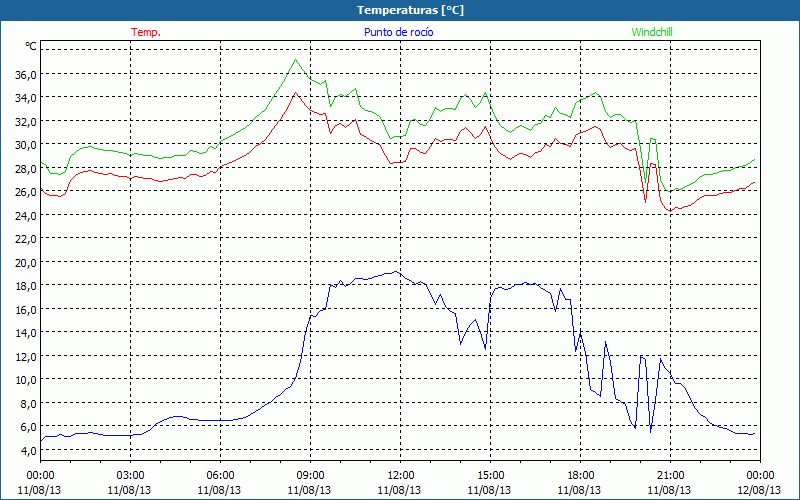Click the 26,0 y-axis value

26,192
